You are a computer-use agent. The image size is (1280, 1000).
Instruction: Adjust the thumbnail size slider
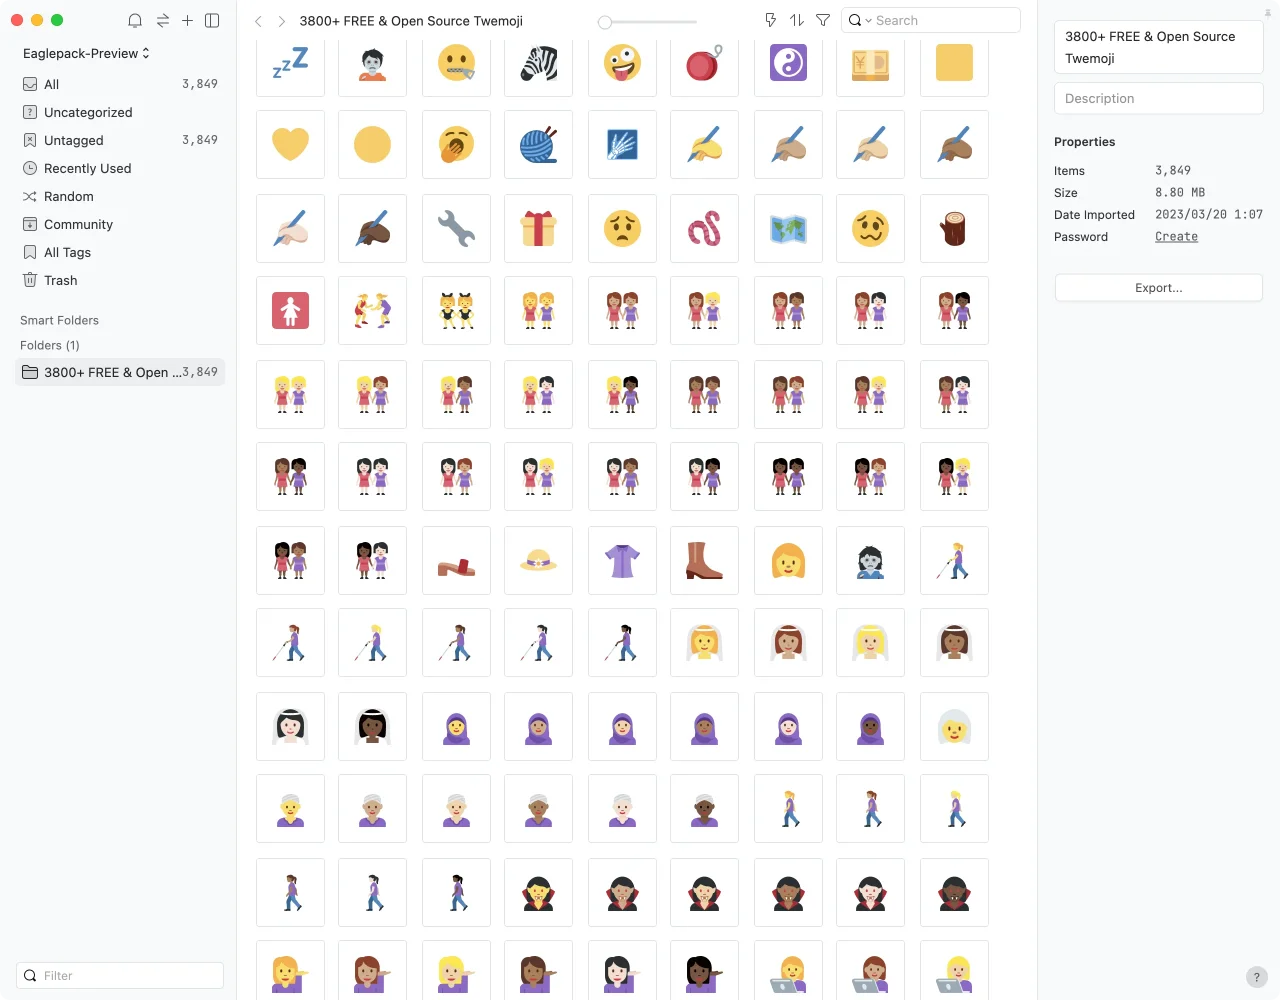[648, 22]
